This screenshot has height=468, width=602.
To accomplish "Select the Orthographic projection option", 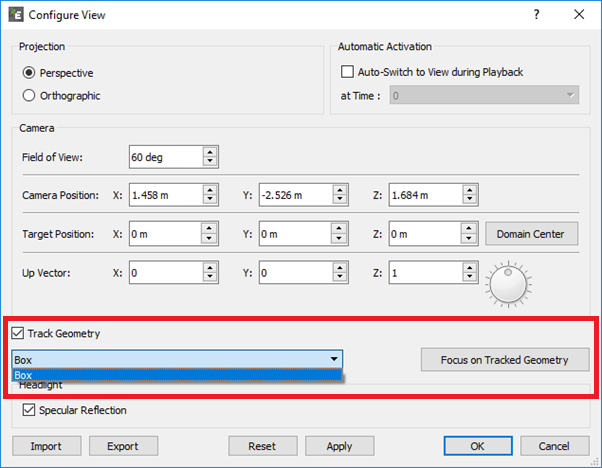I will (28, 96).
